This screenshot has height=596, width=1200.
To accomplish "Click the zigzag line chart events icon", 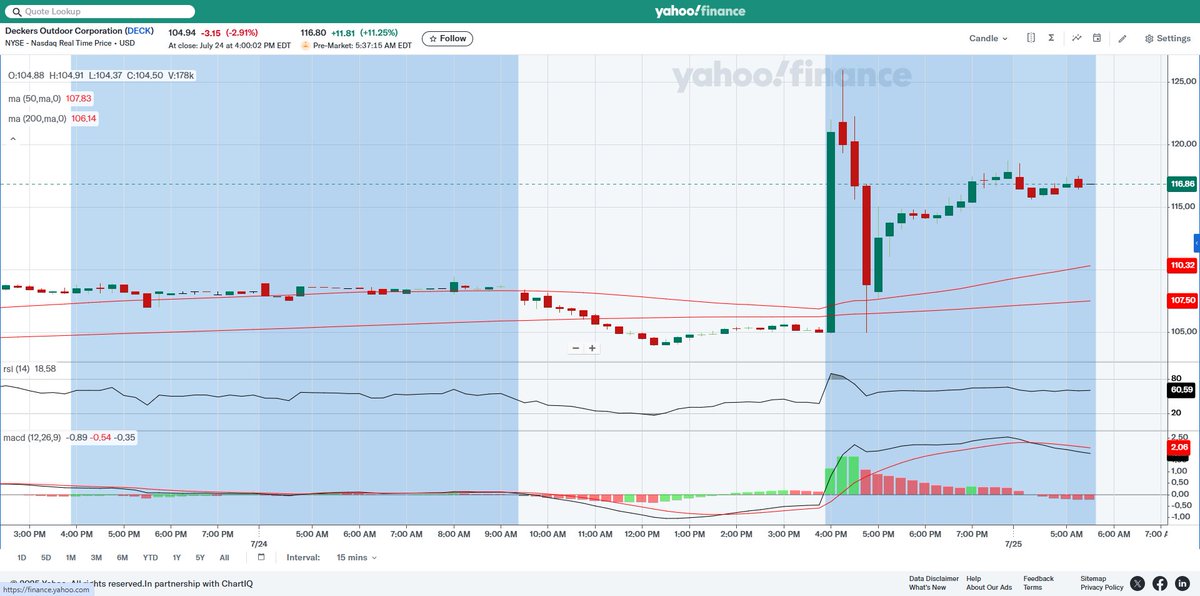I will [x=1077, y=38].
